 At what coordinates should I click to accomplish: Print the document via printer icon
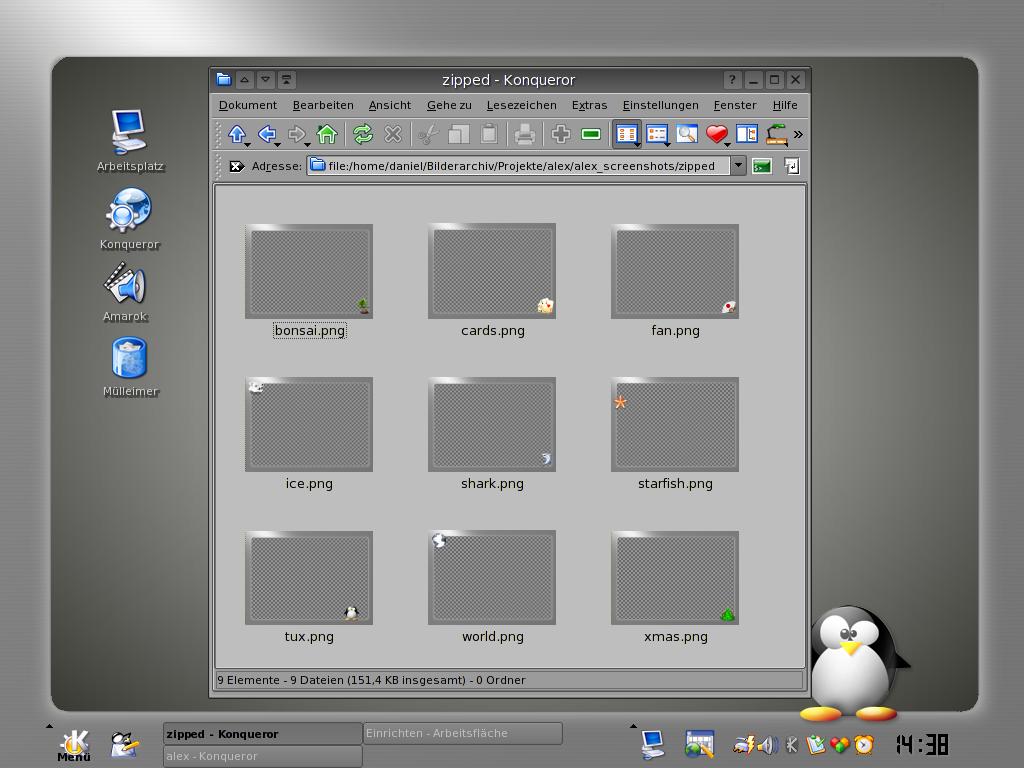tap(524, 135)
